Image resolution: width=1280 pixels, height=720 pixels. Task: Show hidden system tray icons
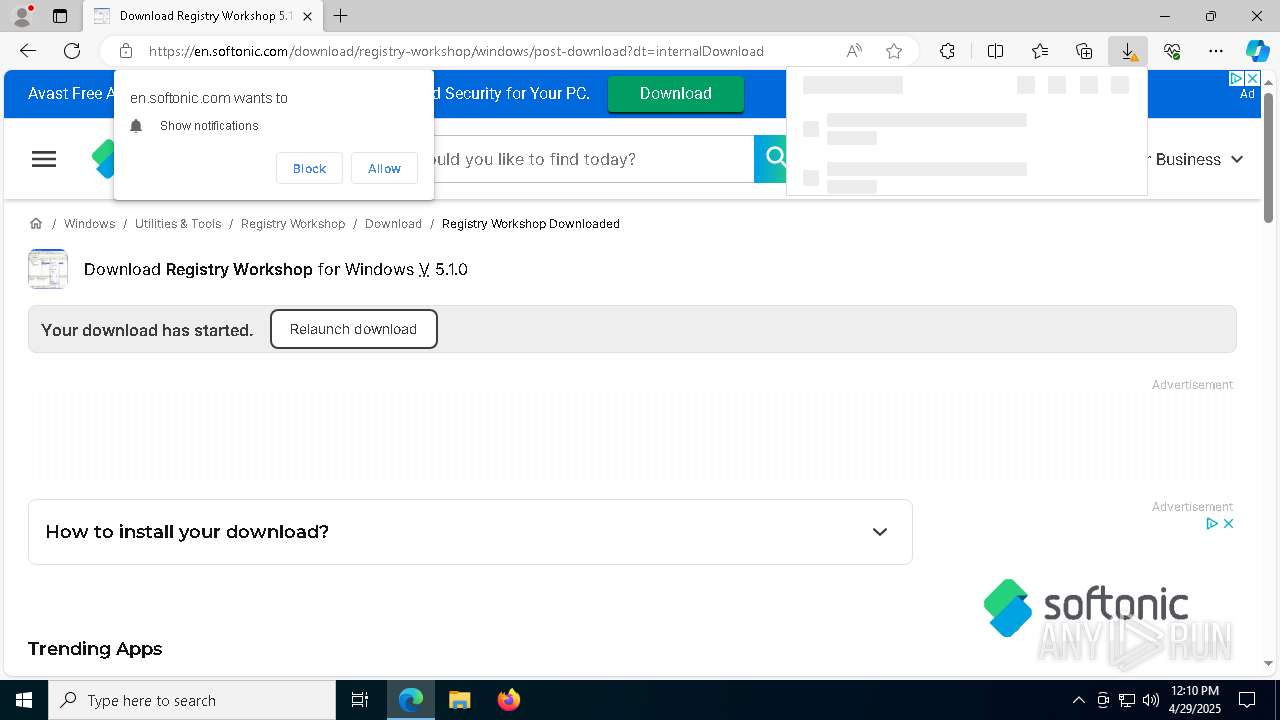pos(1078,700)
